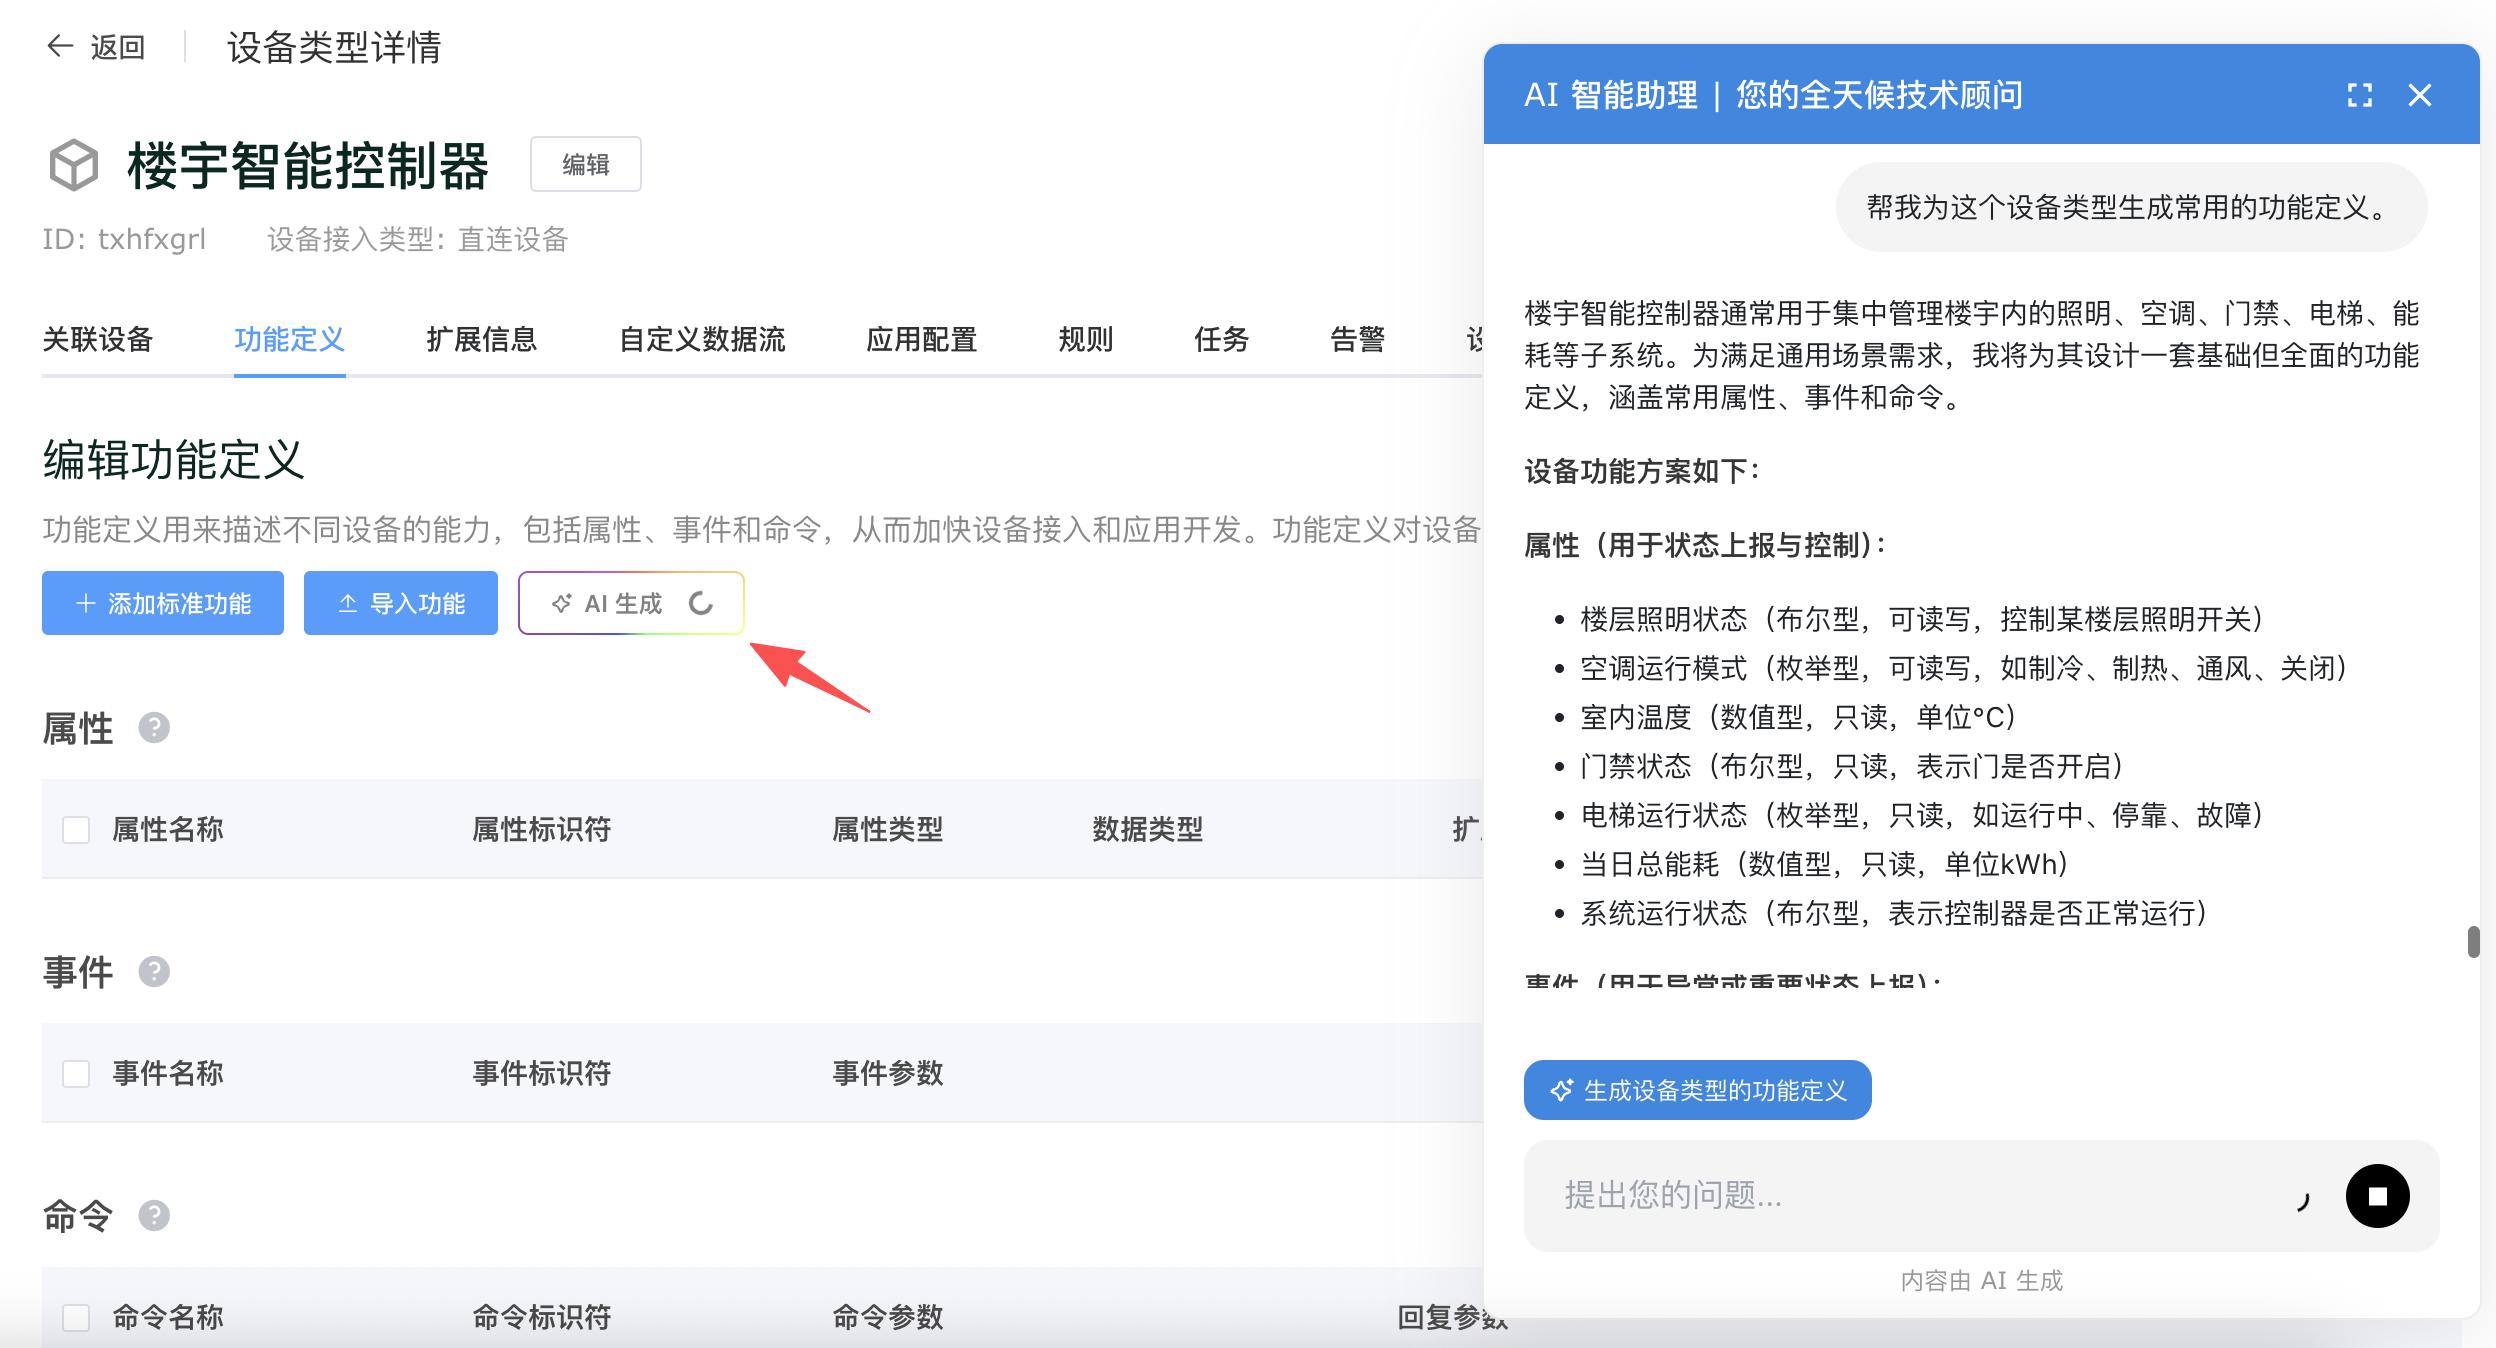Expand AI assistant panel to fullscreen
The height and width of the screenshot is (1348, 2496).
click(x=2359, y=95)
